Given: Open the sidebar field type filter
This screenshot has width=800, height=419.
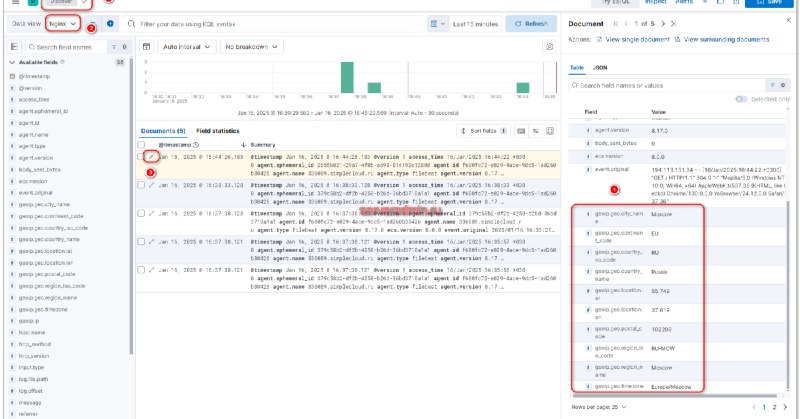Looking at the screenshot, I should pos(118,47).
